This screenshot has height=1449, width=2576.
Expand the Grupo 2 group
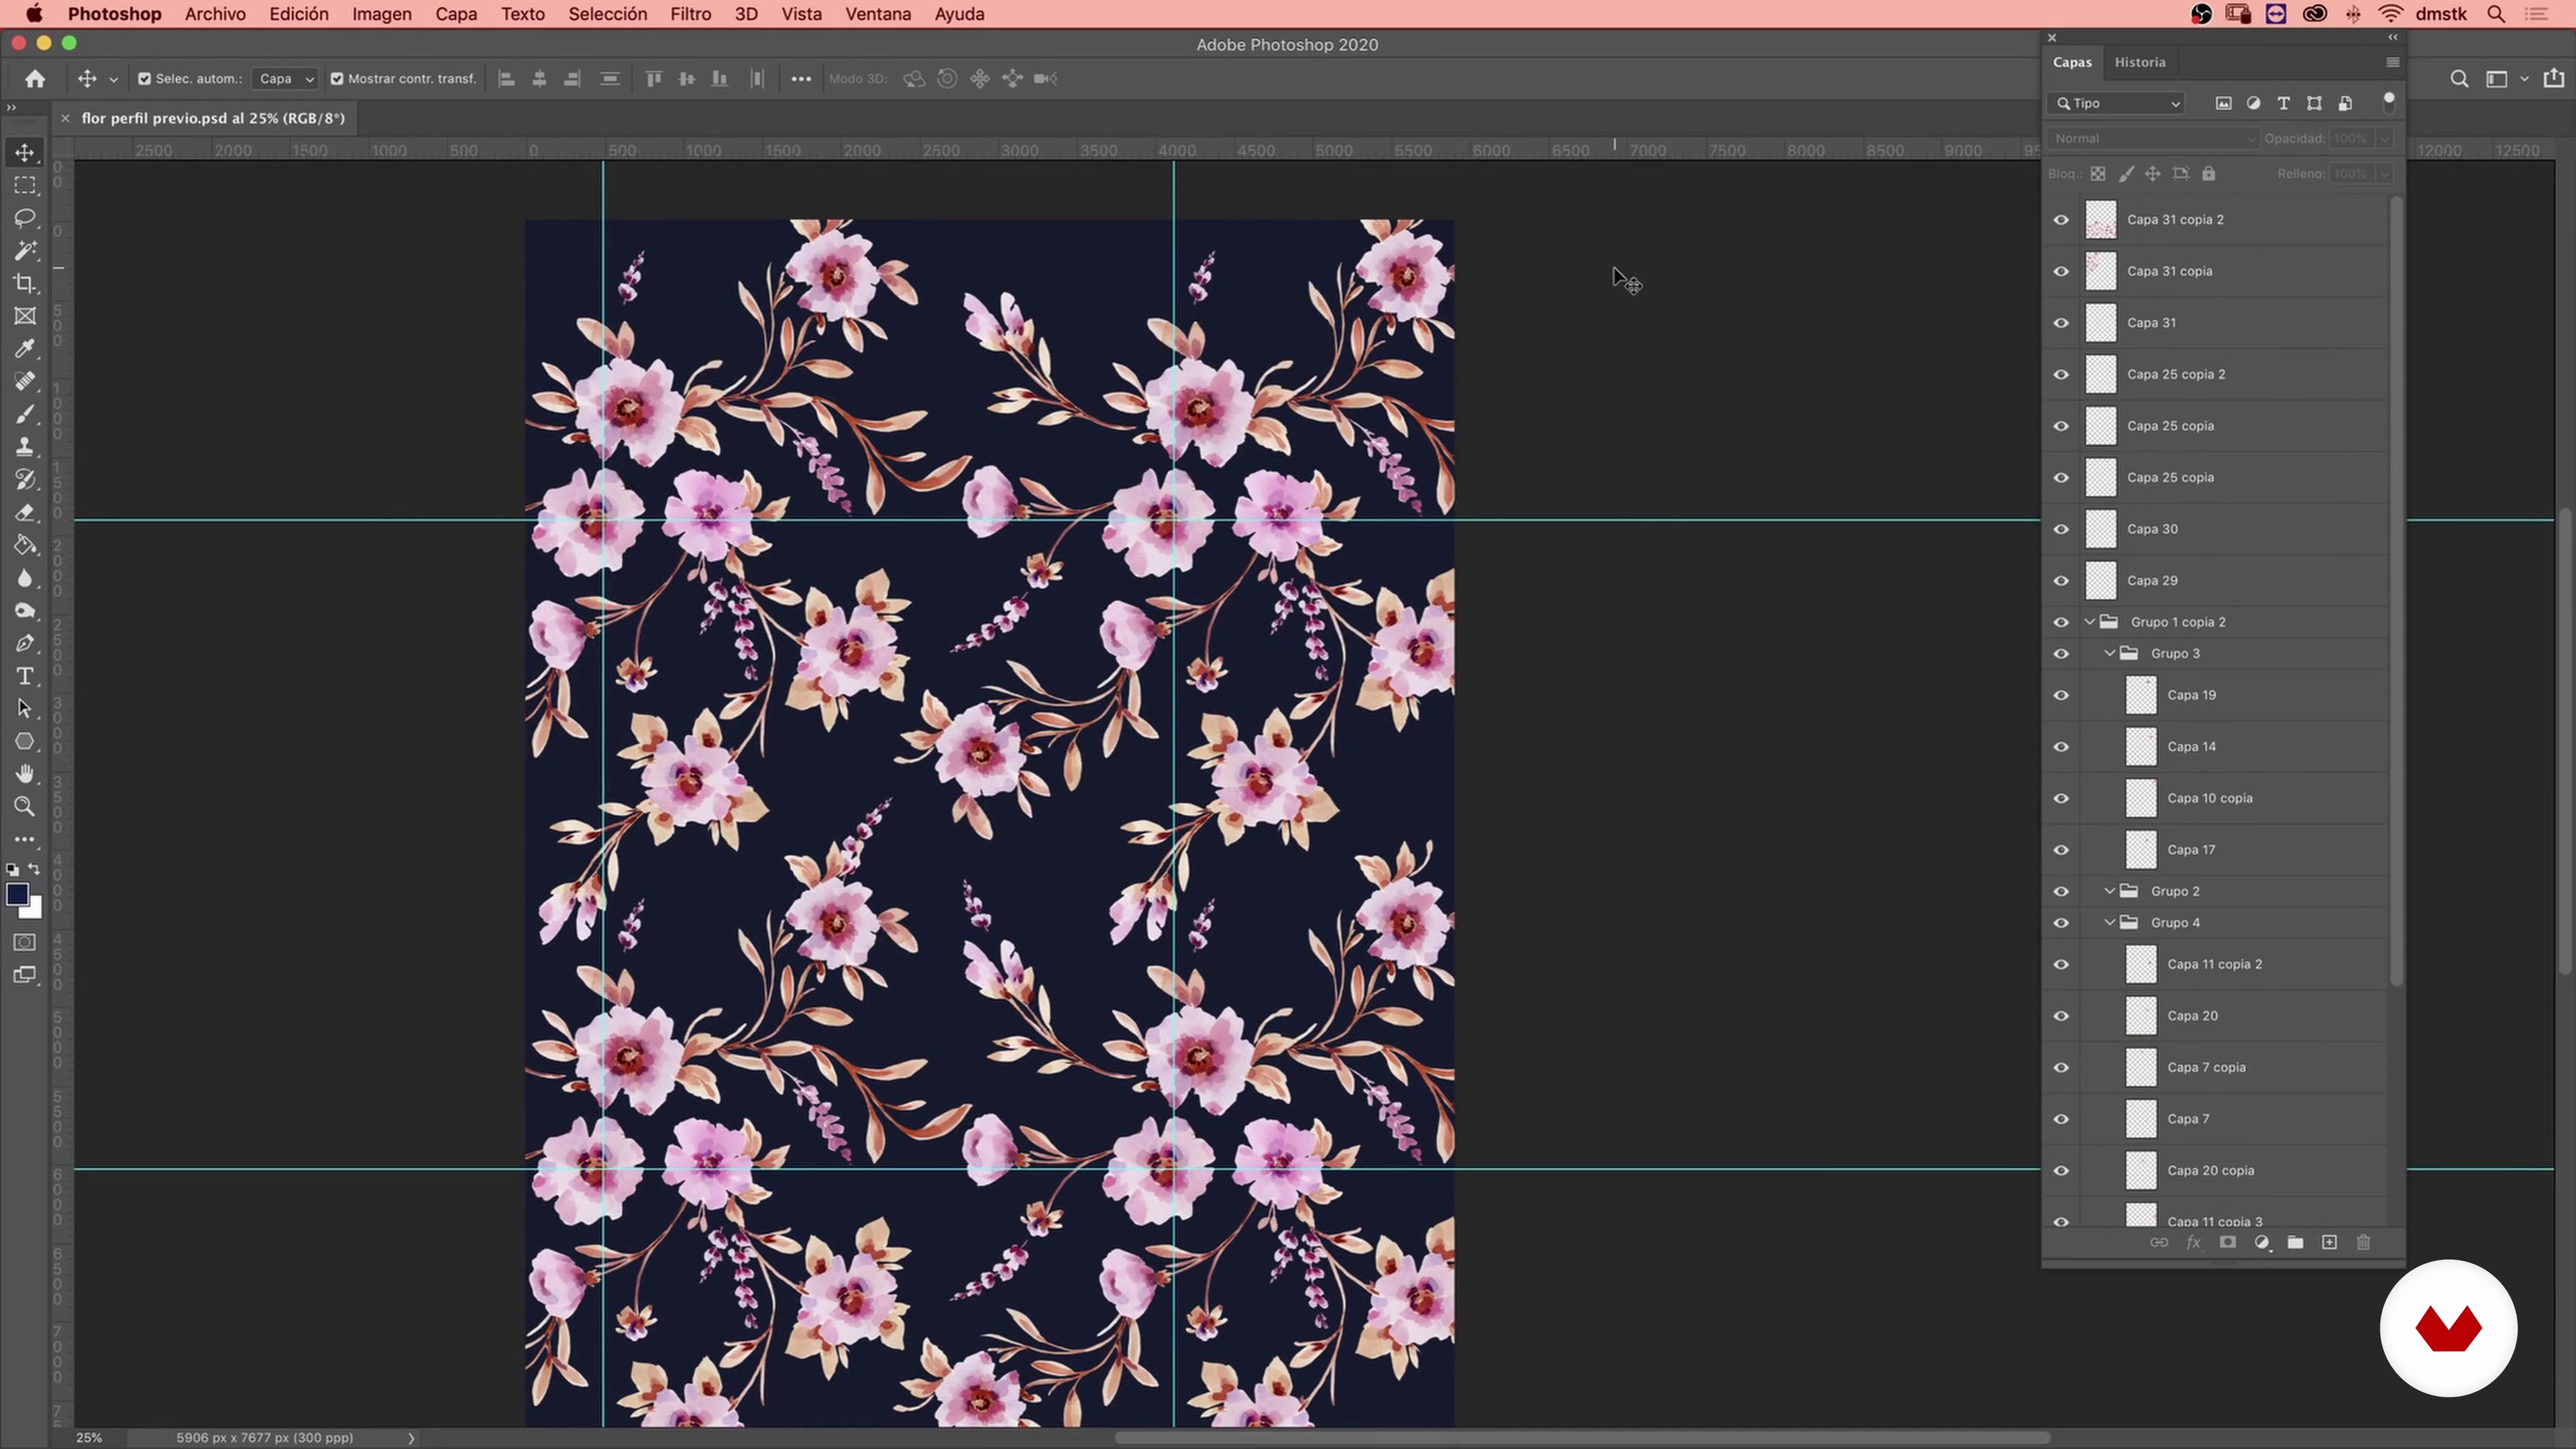[x=2109, y=891]
